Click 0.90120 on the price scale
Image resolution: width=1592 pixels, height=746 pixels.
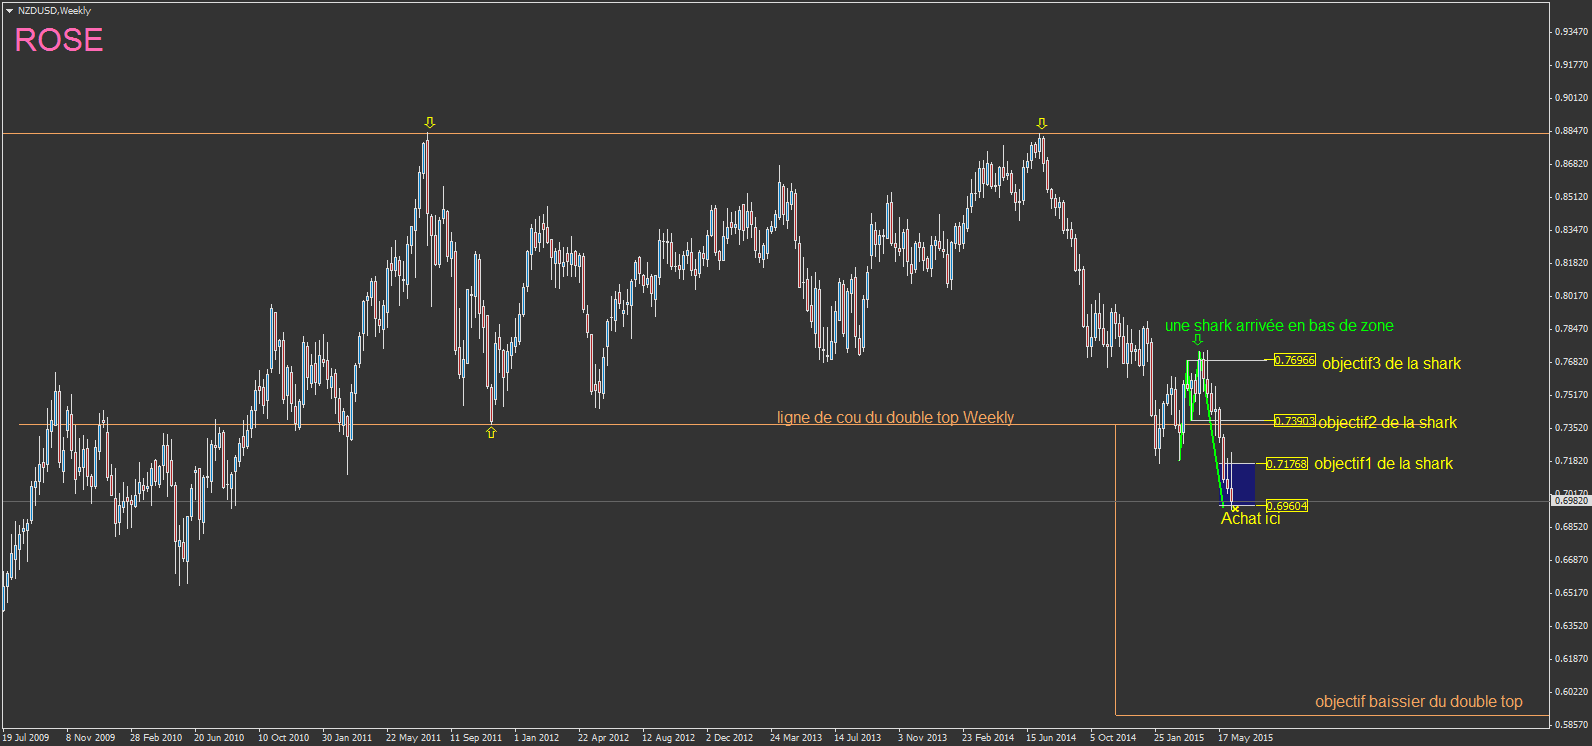pyautogui.click(x=1570, y=98)
